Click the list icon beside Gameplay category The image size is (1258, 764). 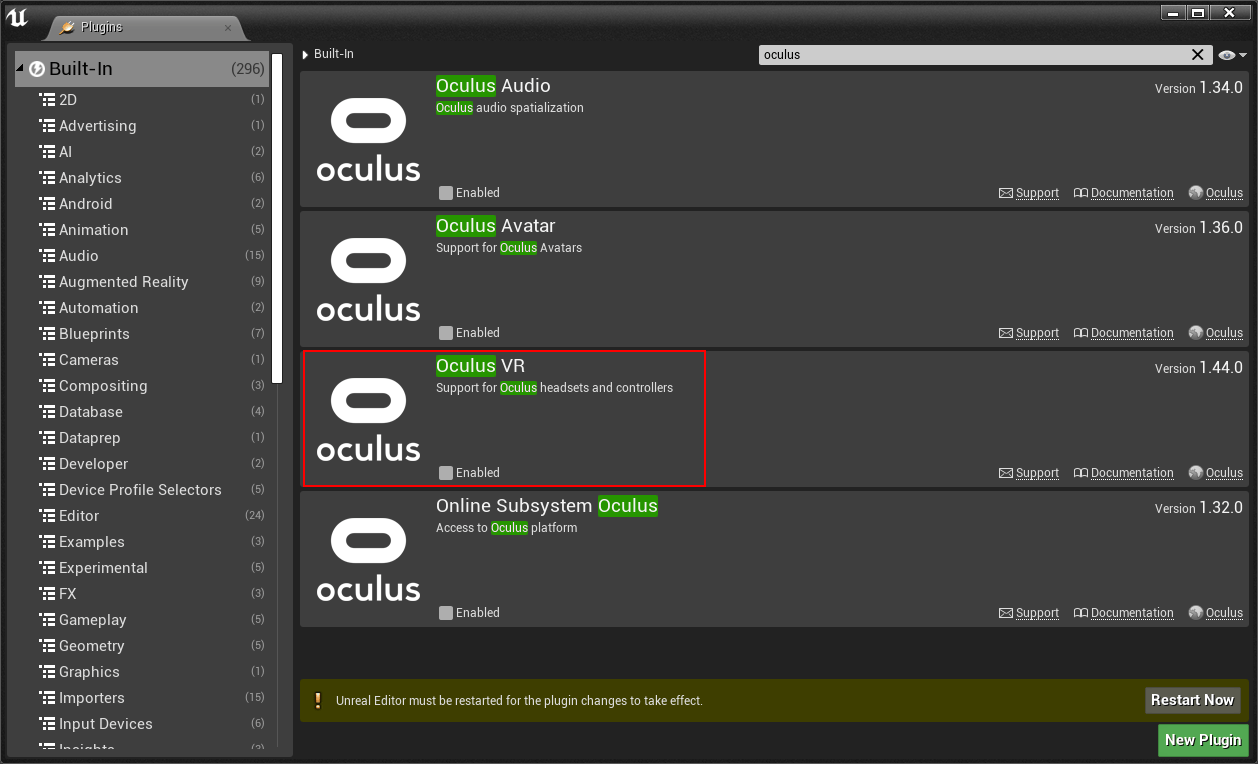click(x=47, y=620)
